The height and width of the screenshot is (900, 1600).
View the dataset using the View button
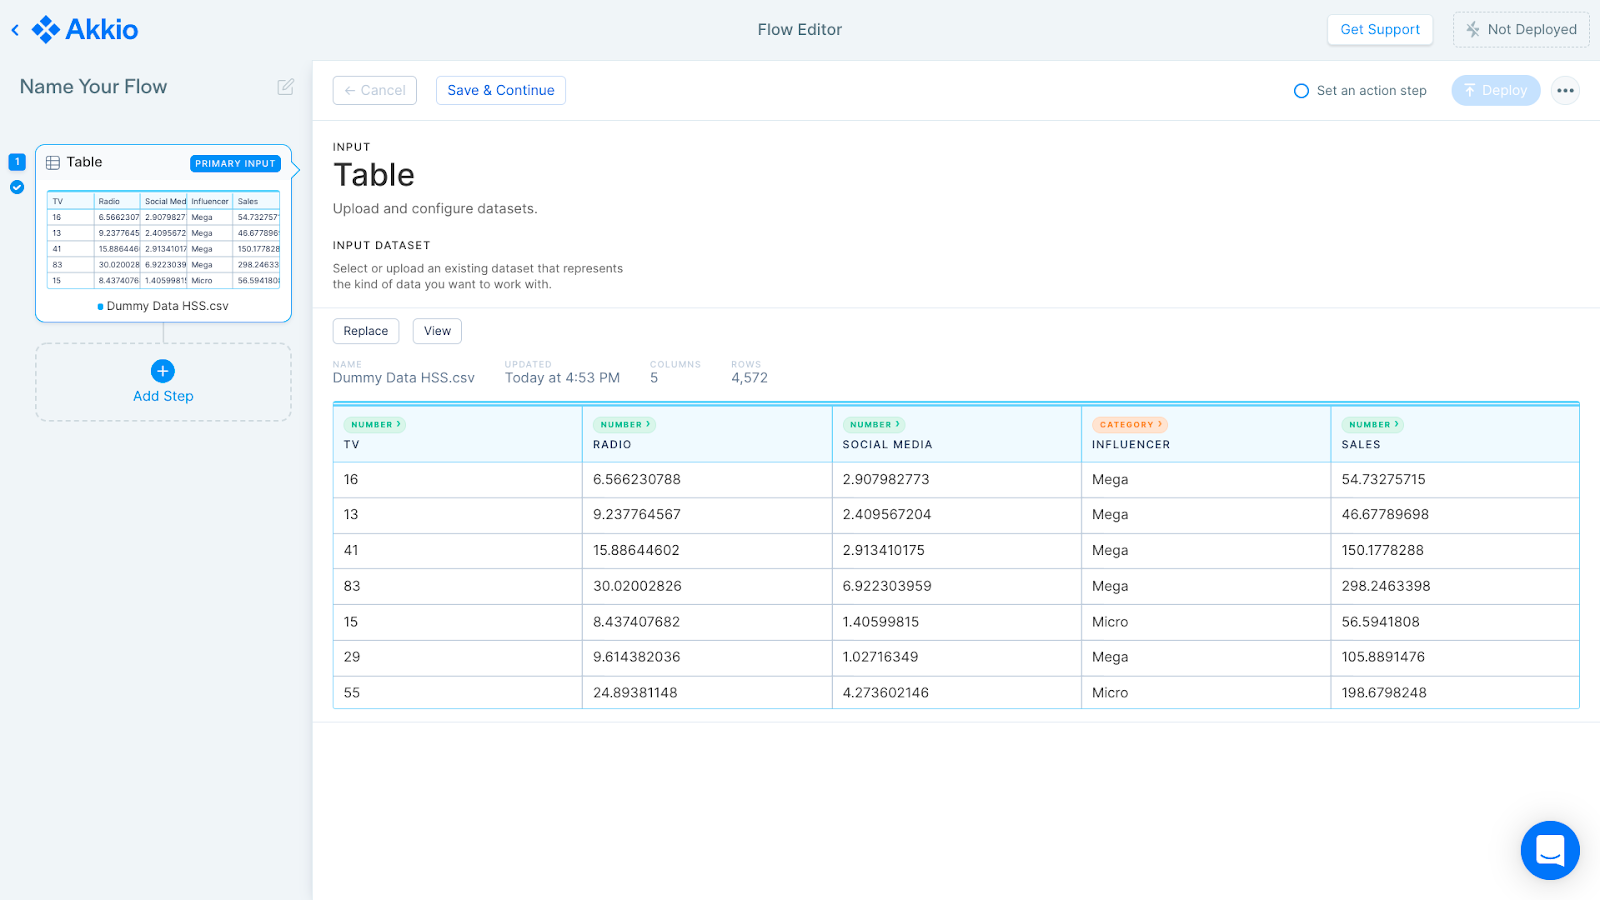pyautogui.click(x=437, y=330)
